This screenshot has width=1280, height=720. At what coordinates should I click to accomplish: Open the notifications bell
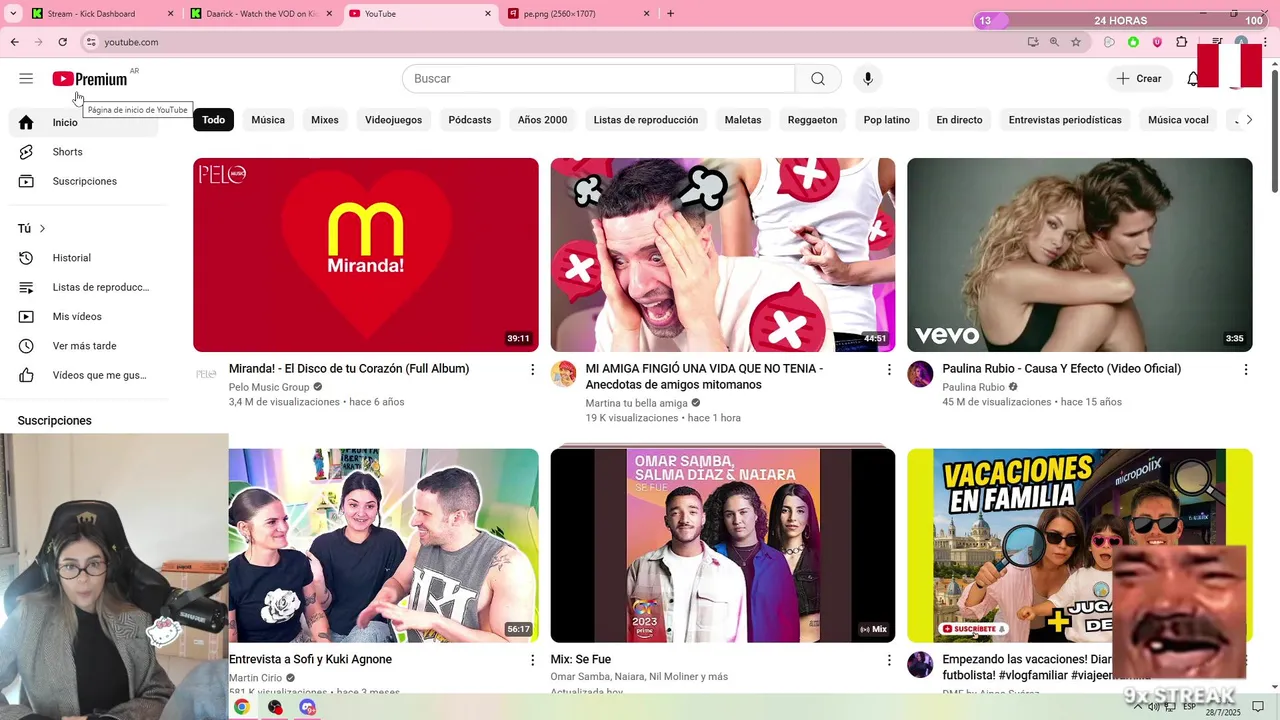coord(1192,79)
